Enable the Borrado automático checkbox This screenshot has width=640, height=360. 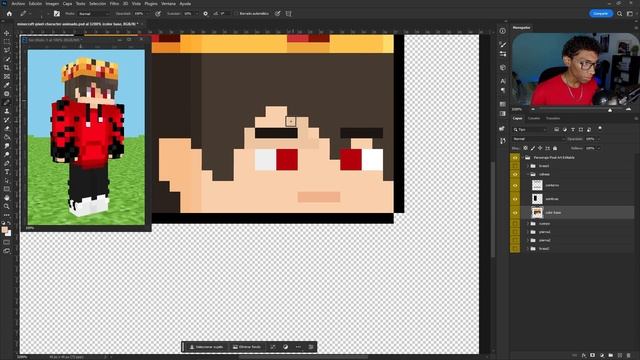[236, 13]
